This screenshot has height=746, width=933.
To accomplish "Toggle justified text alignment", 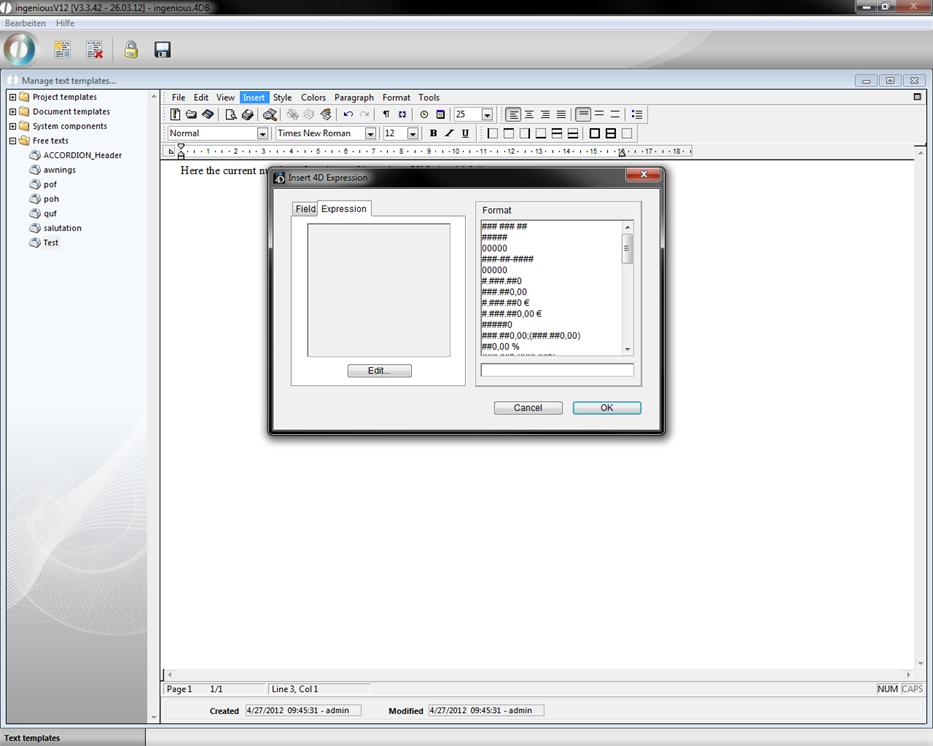I will [x=561, y=115].
